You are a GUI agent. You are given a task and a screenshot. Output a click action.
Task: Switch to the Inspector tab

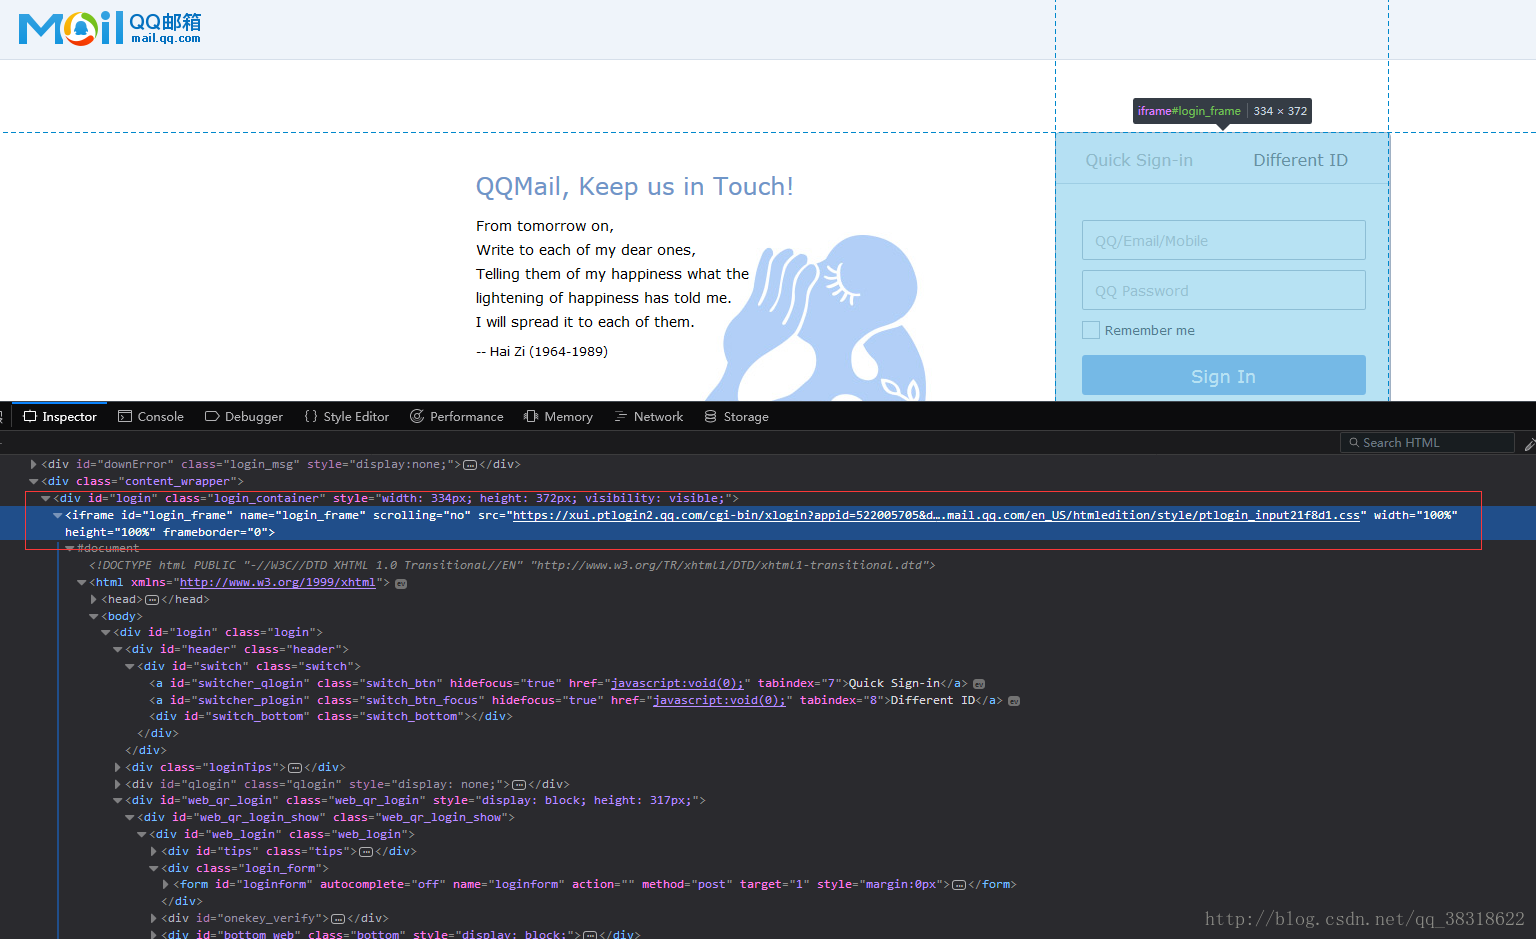pos(60,417)
